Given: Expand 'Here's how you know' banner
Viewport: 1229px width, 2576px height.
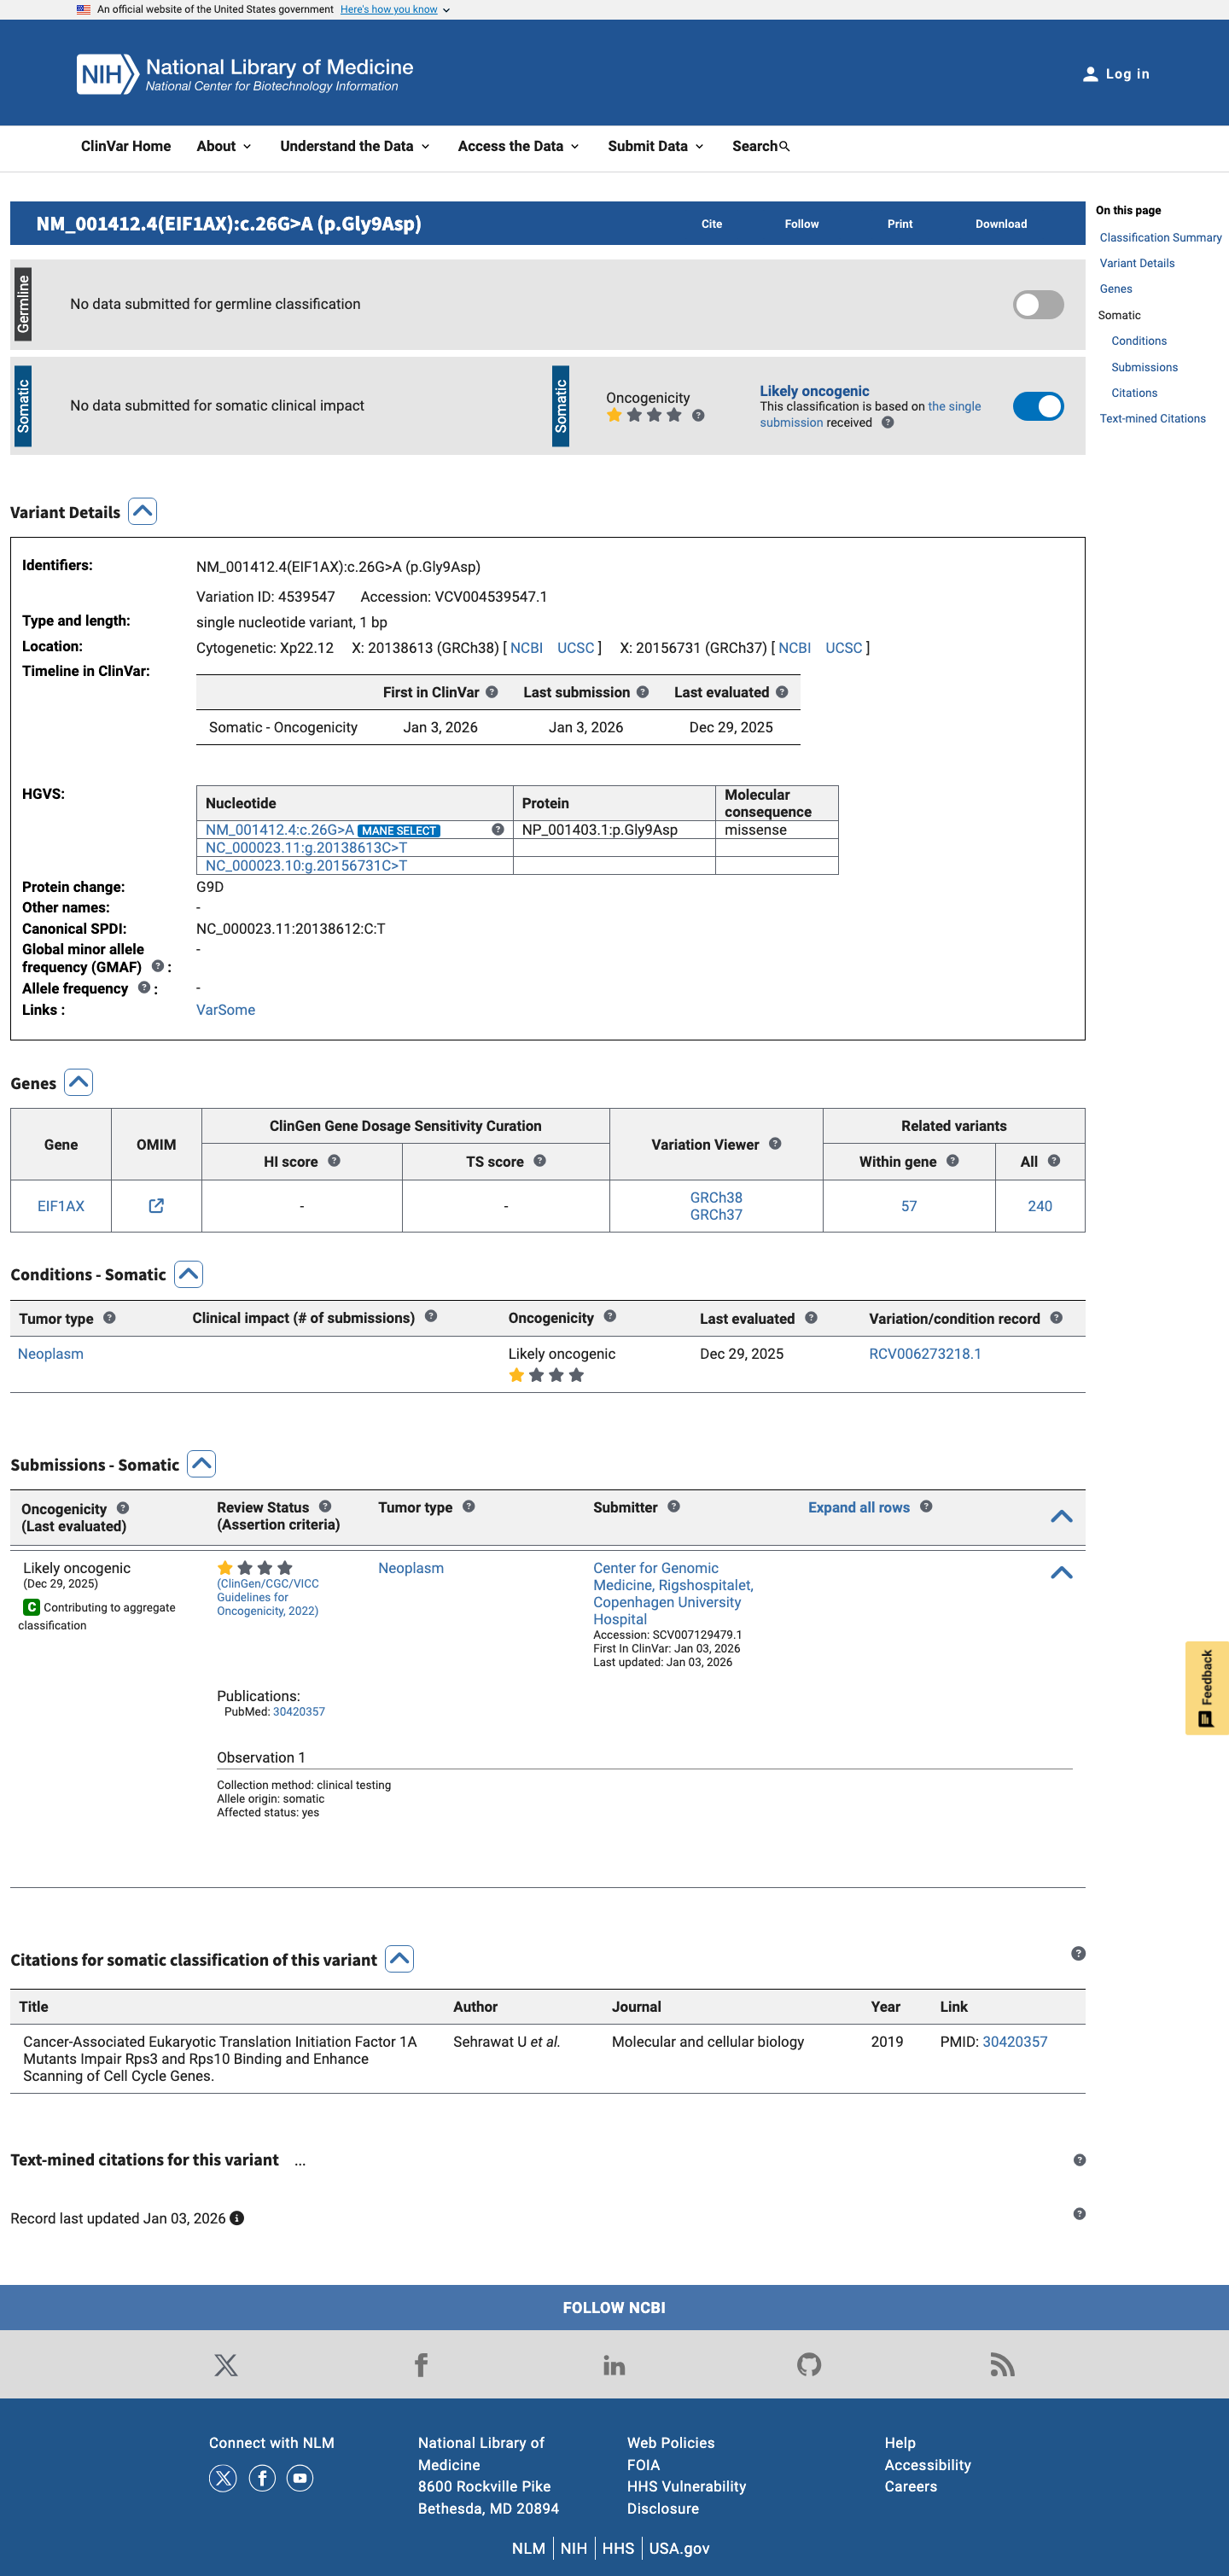Looking at the screenshot, I should (x=395, y=9).
